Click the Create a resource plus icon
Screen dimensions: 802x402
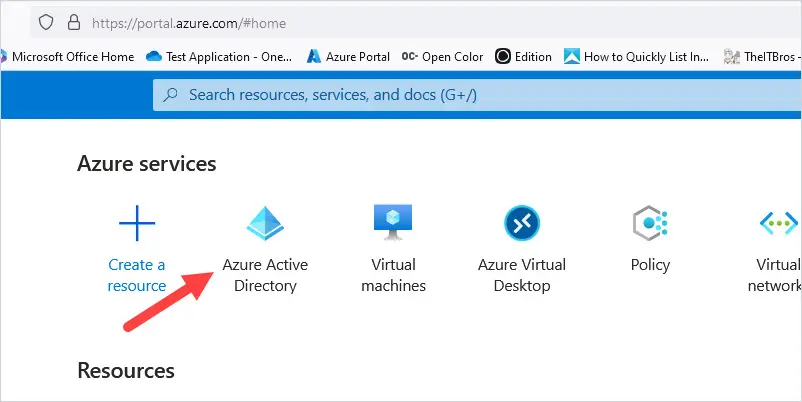(137, 223)
